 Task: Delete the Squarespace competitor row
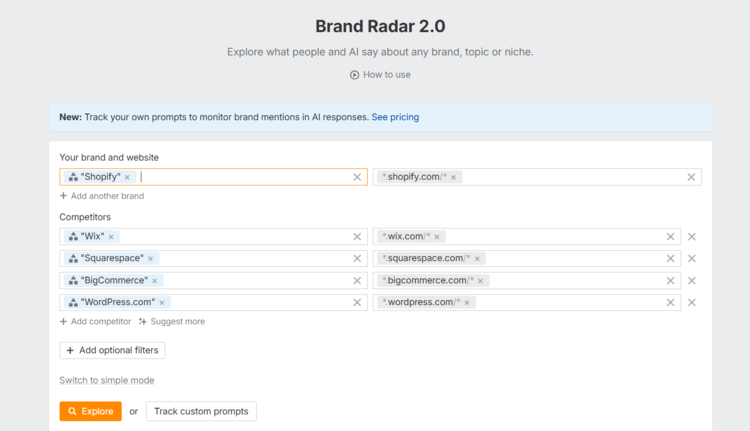click(x=692, y=258)
